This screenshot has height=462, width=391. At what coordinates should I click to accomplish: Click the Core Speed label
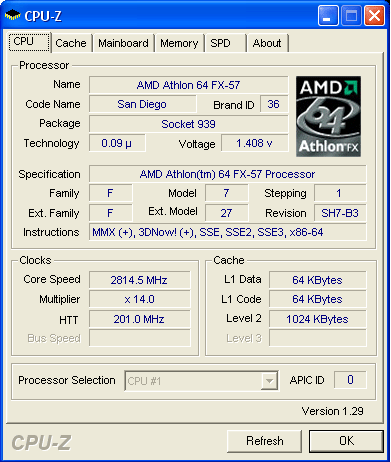click(52, 279)
